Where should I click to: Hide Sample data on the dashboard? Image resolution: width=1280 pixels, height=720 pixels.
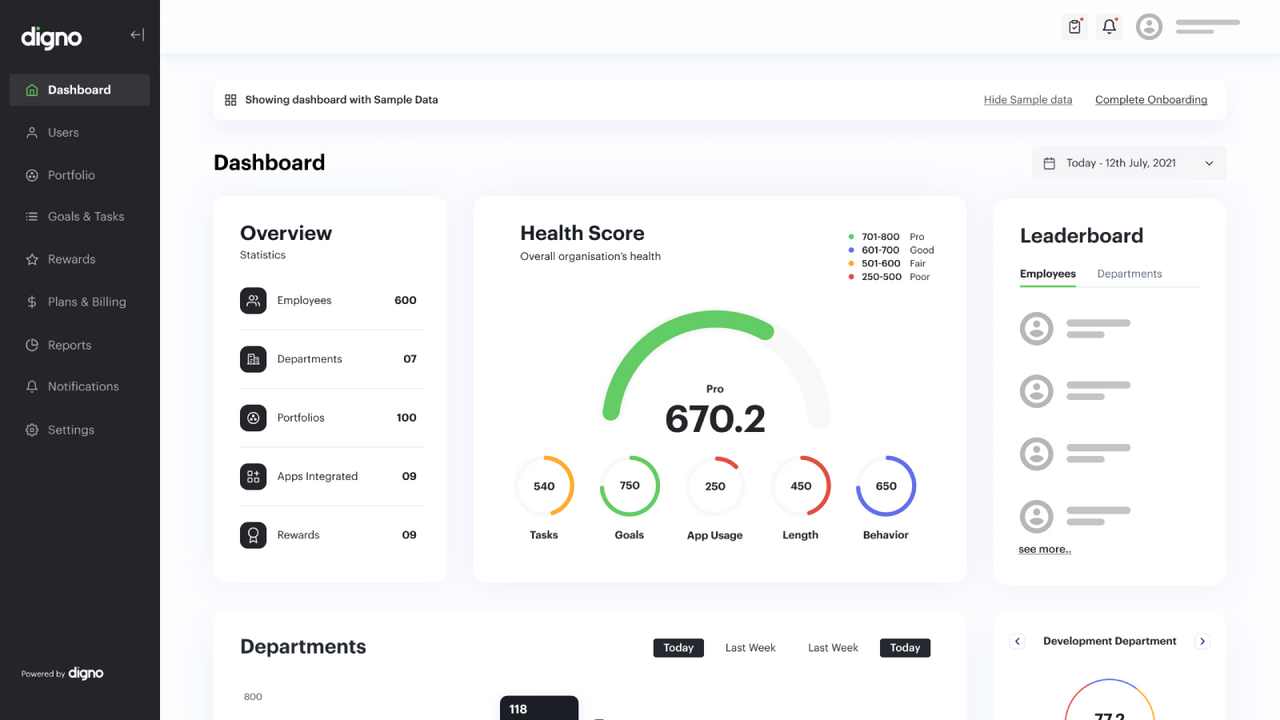coord(1028,99)
